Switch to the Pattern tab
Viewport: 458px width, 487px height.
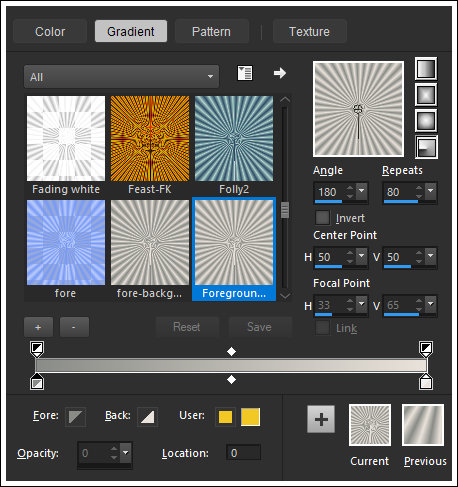coord(211,31)
